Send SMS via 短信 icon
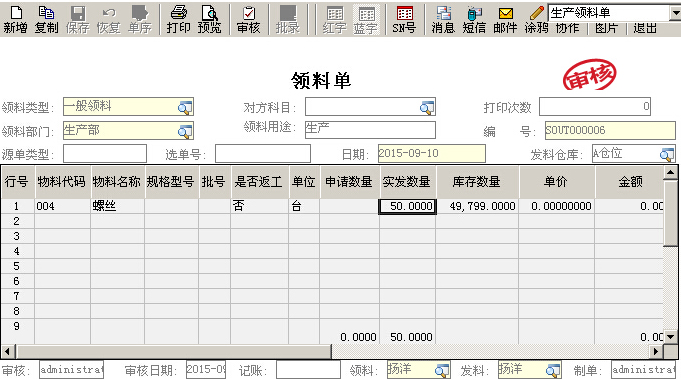The image size is (681, 380). click(474, 20)
